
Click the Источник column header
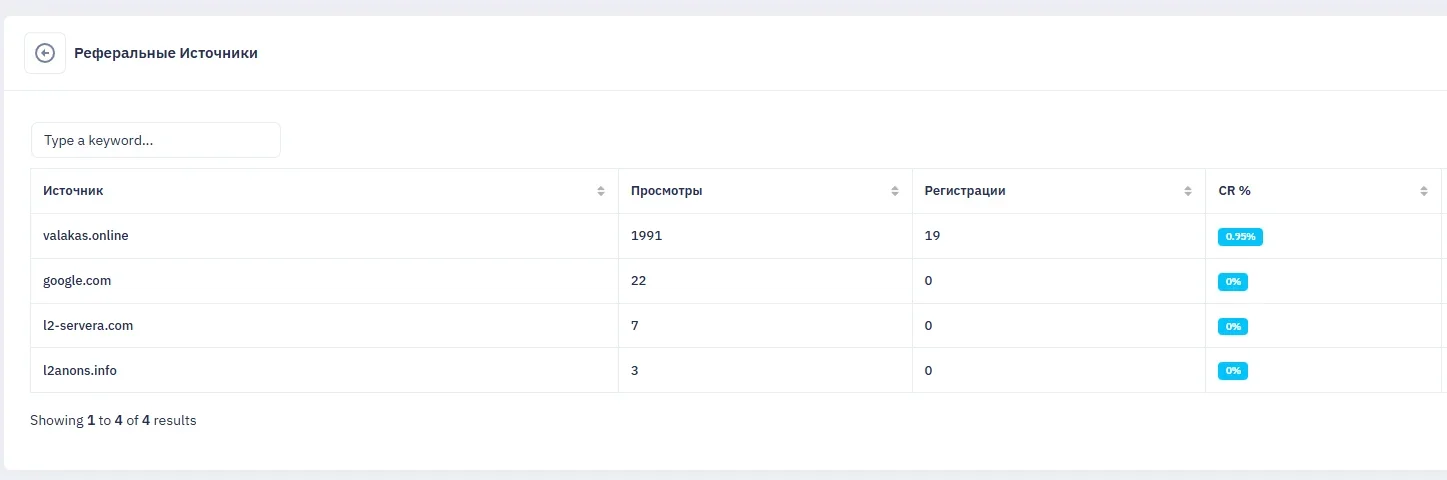point(73,191)
